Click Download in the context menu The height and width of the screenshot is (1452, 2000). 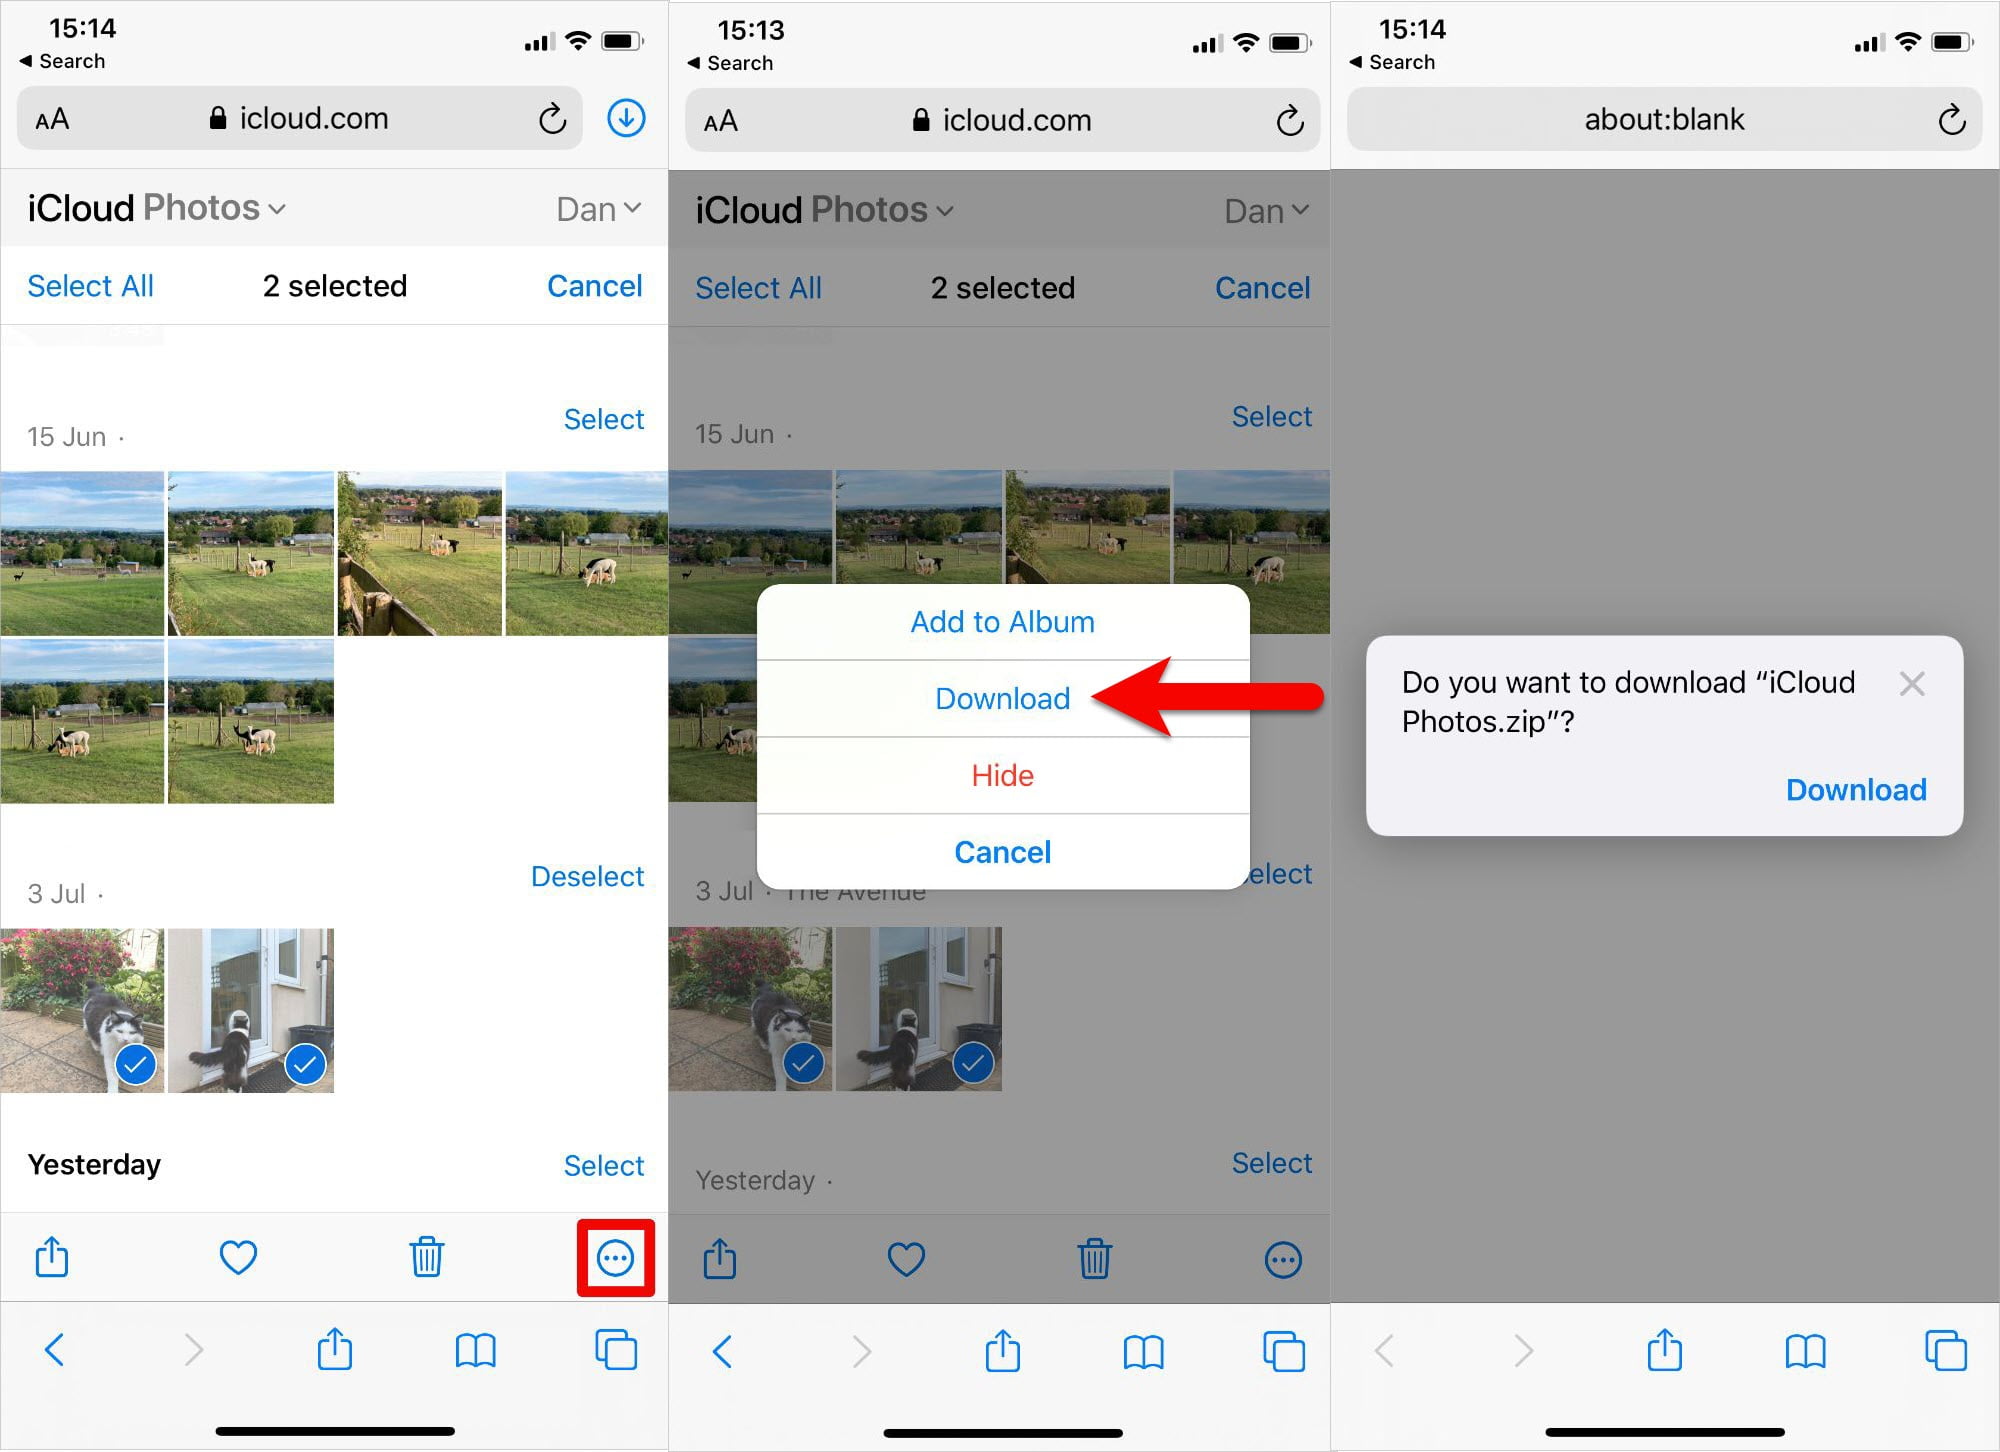pyautogui.click(x=1002, y=696)
